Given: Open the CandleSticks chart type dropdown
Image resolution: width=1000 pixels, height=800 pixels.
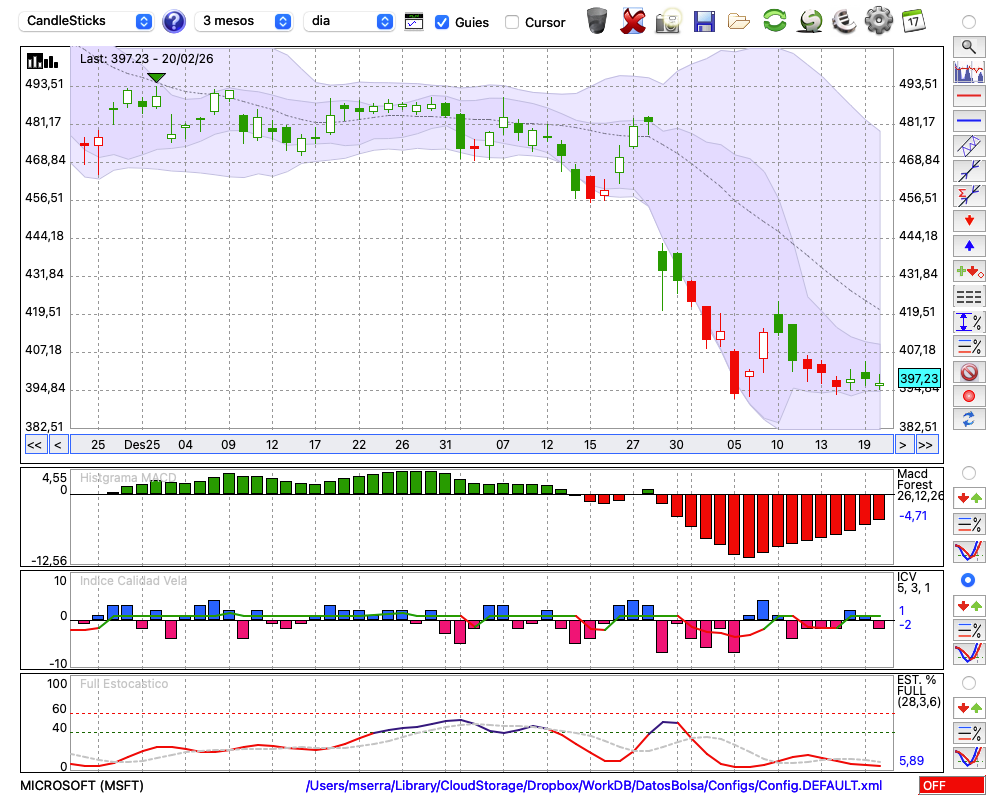Looking at the screenshot, I should click(x=89, y=21).
